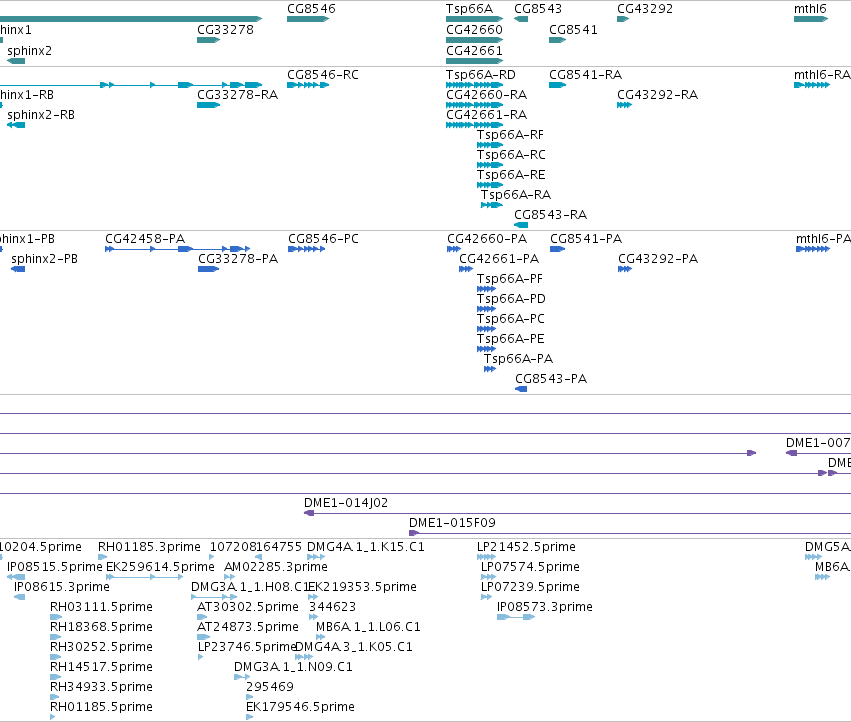Click protein sphinx2-PB
851x722 pixels.
[x=18, y=269]
